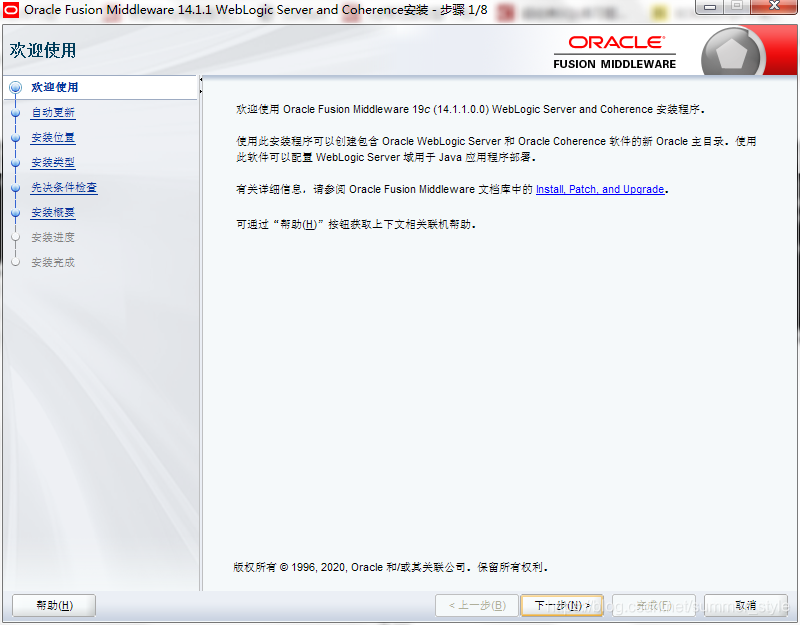Viewport: 800px width, 625px height.
Task: Click the pentagon emblem in the header
Action: (732, 53)
